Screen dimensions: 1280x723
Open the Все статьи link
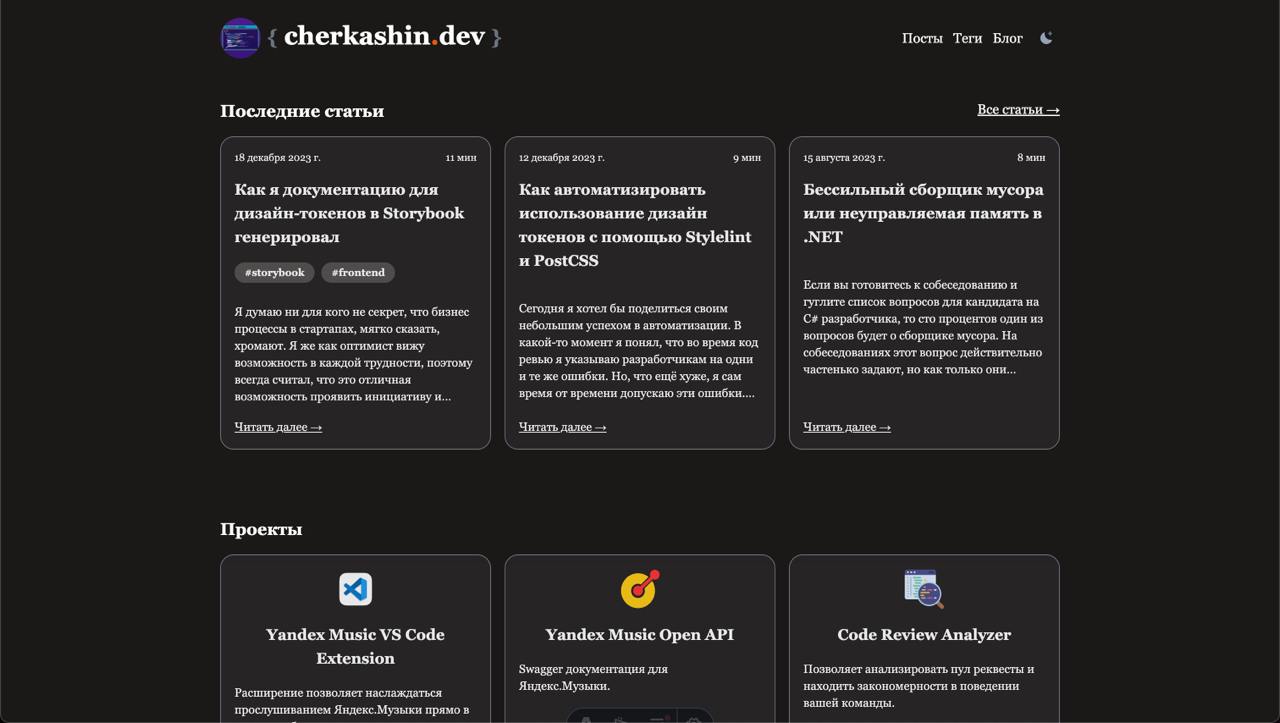click(x=1018, y=110)
